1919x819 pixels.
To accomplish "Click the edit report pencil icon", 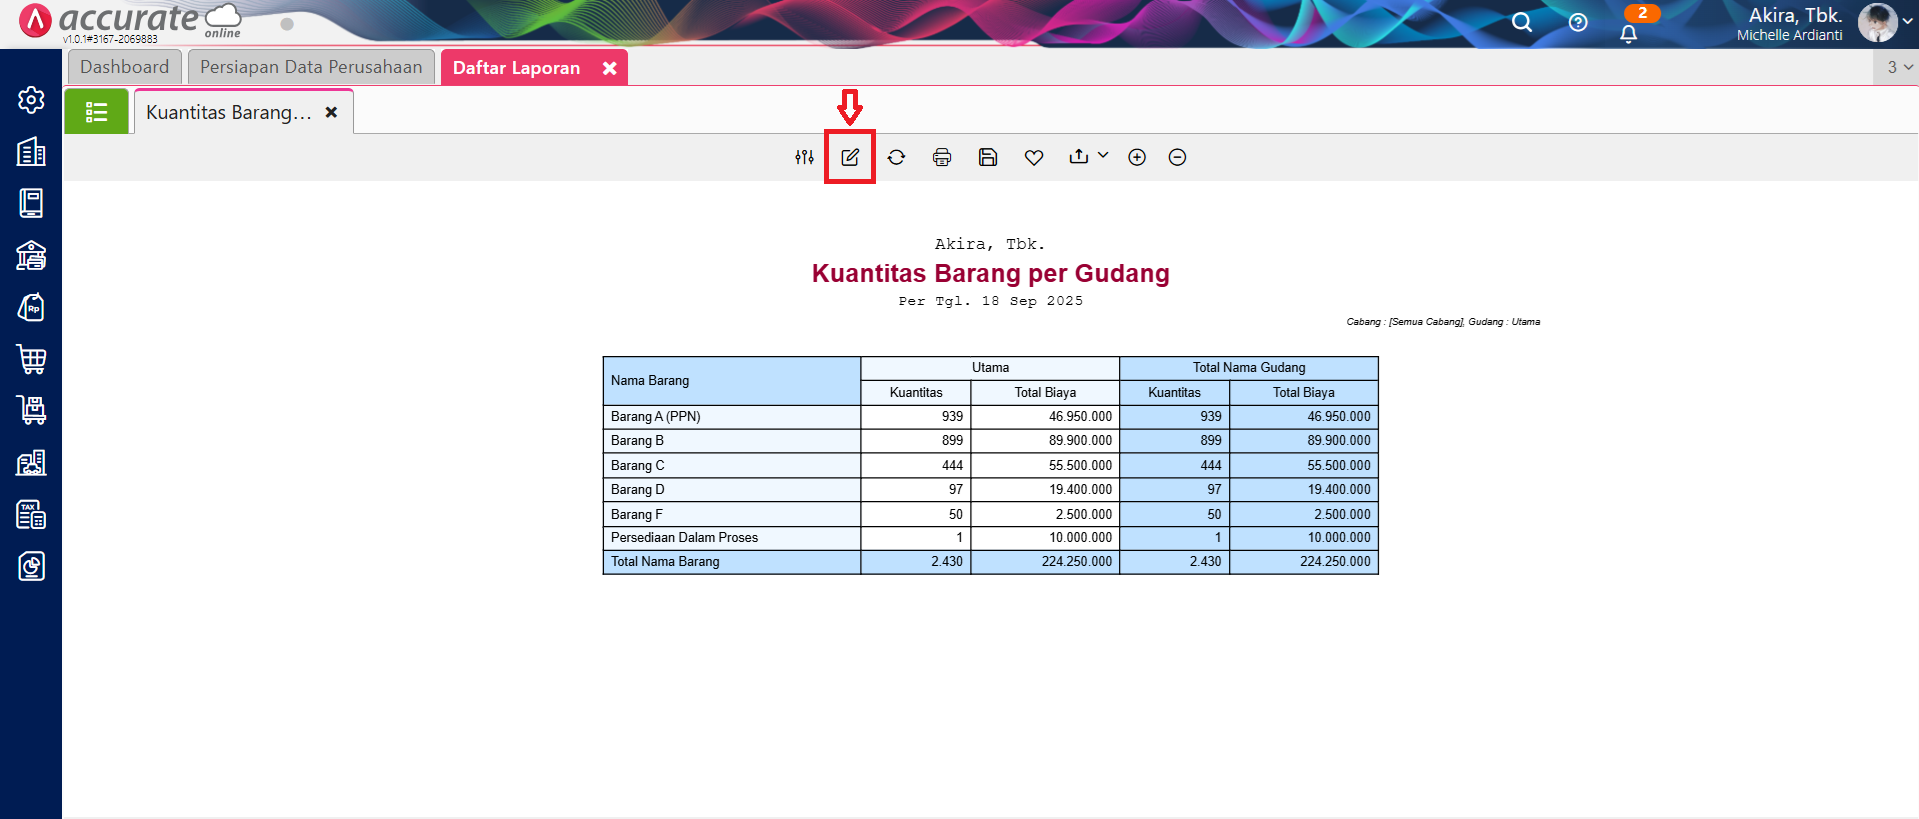I will [850, 157].
